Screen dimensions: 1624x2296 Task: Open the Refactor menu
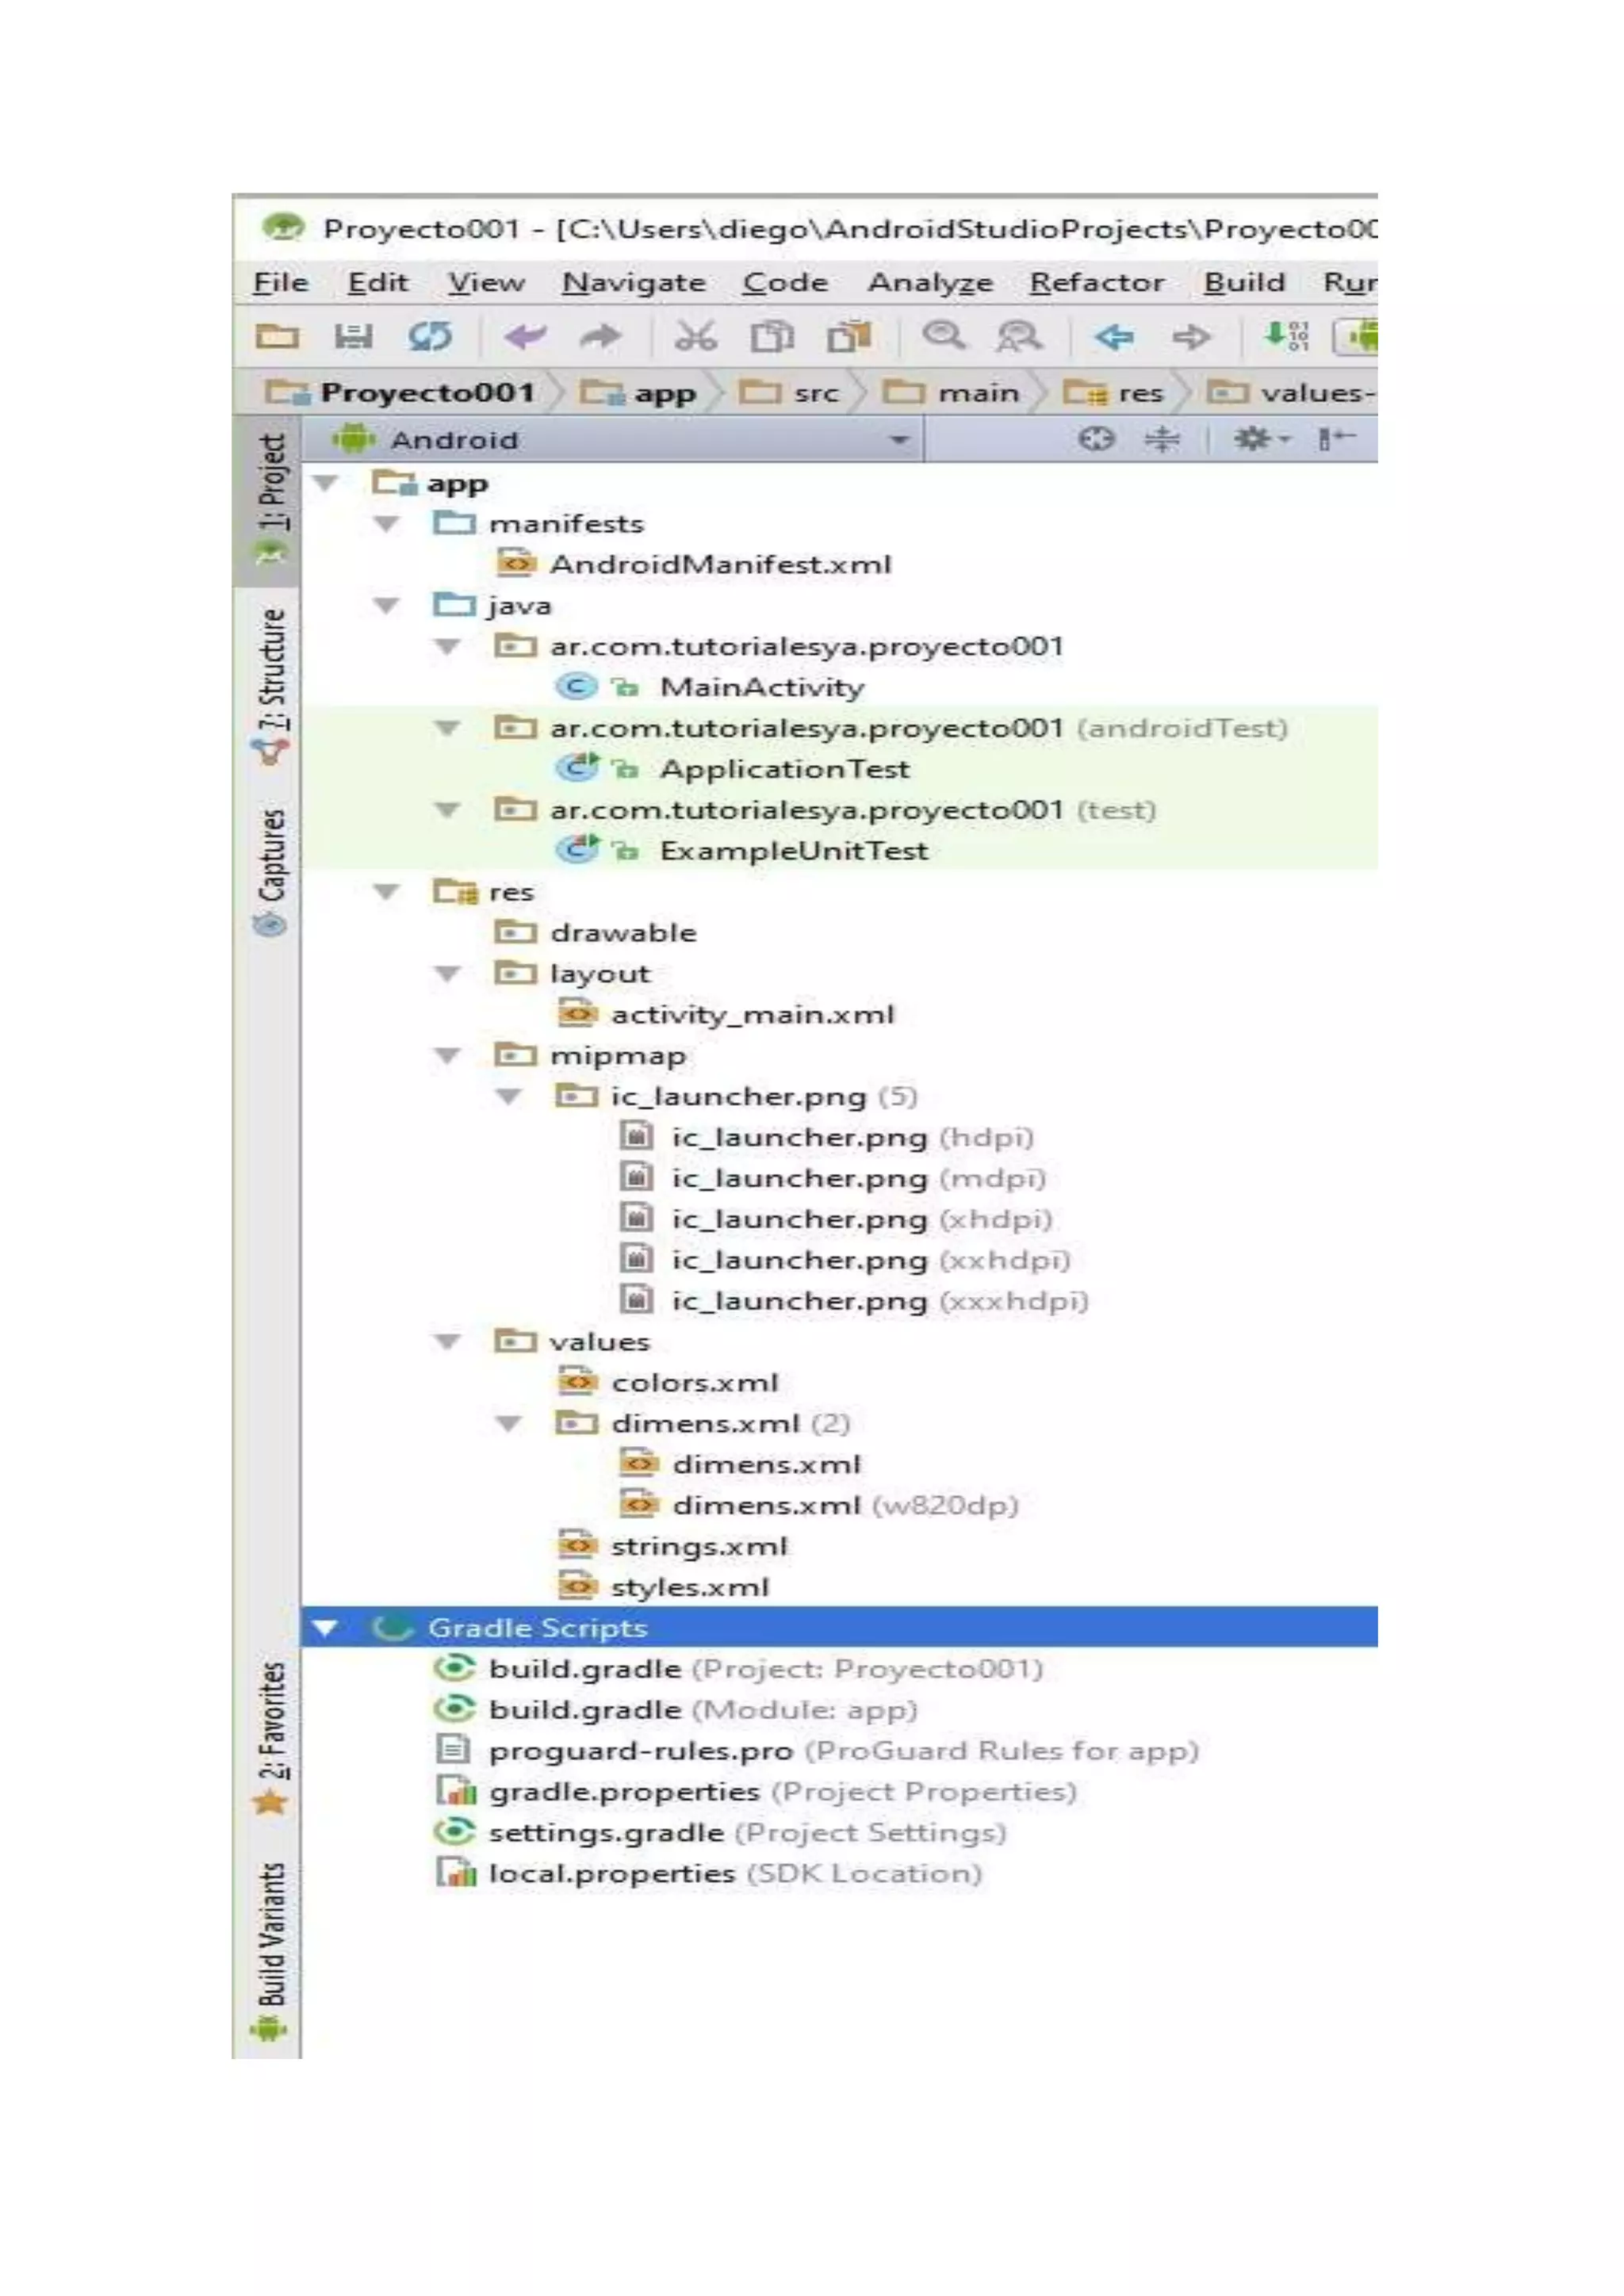point(1096,283)
